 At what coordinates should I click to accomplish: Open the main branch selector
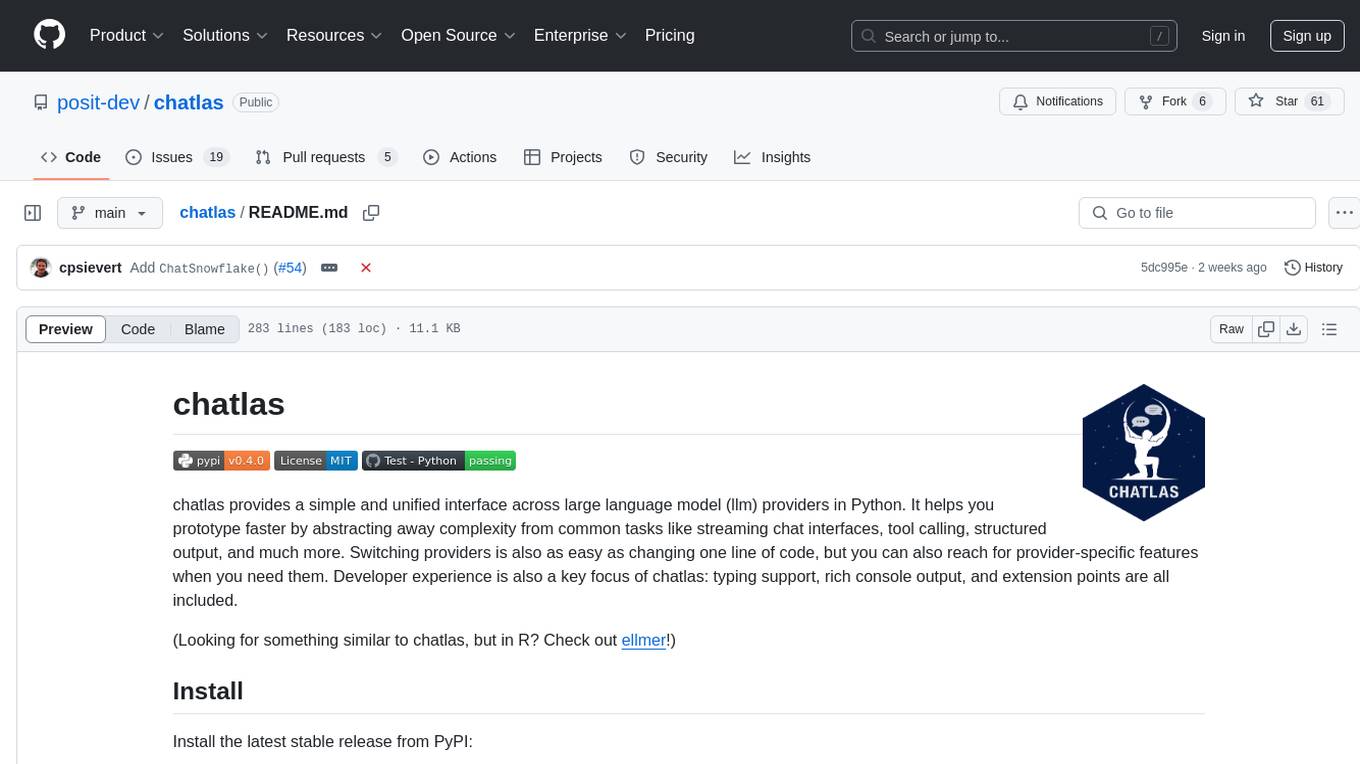point(110,213)
